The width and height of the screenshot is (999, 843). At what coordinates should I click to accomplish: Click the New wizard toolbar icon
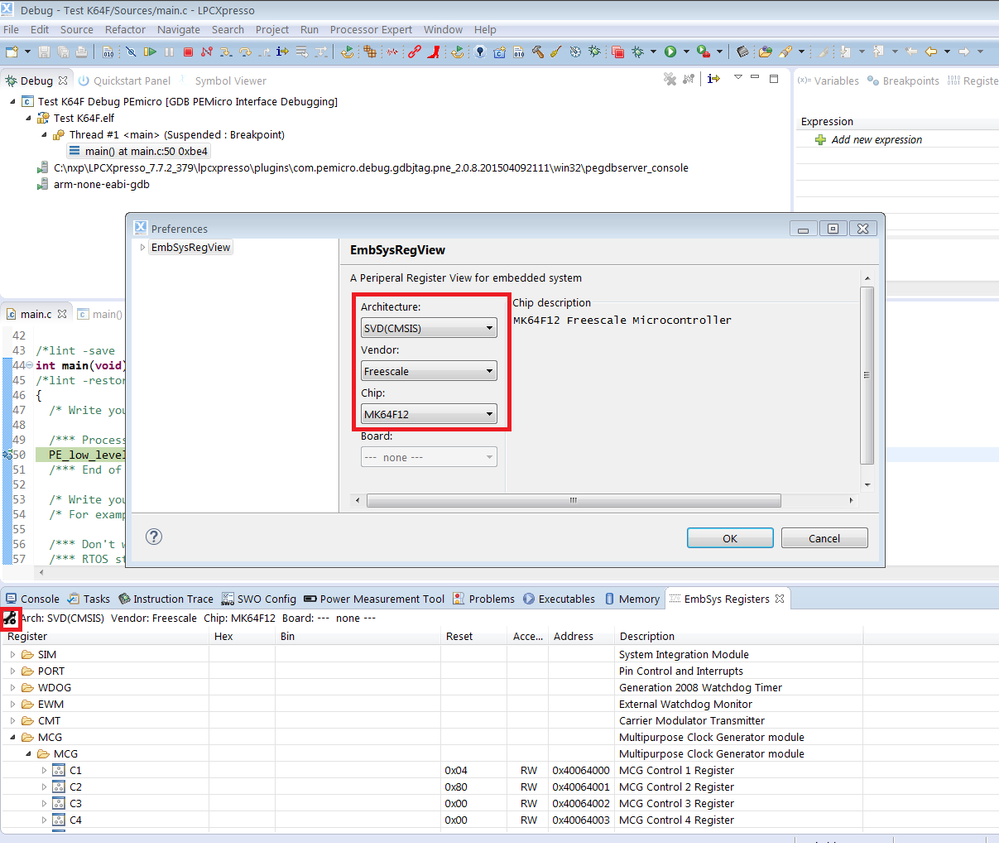(x=11, y=52)
